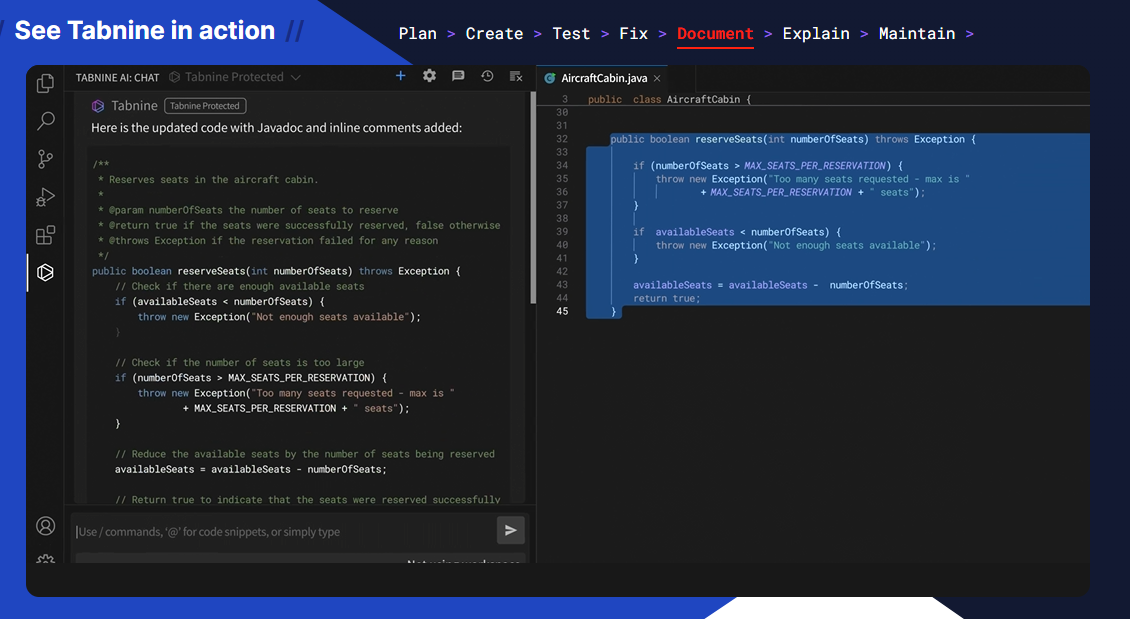
Task: Click line number 45 in the editor gutter
Action: (562, 311)
